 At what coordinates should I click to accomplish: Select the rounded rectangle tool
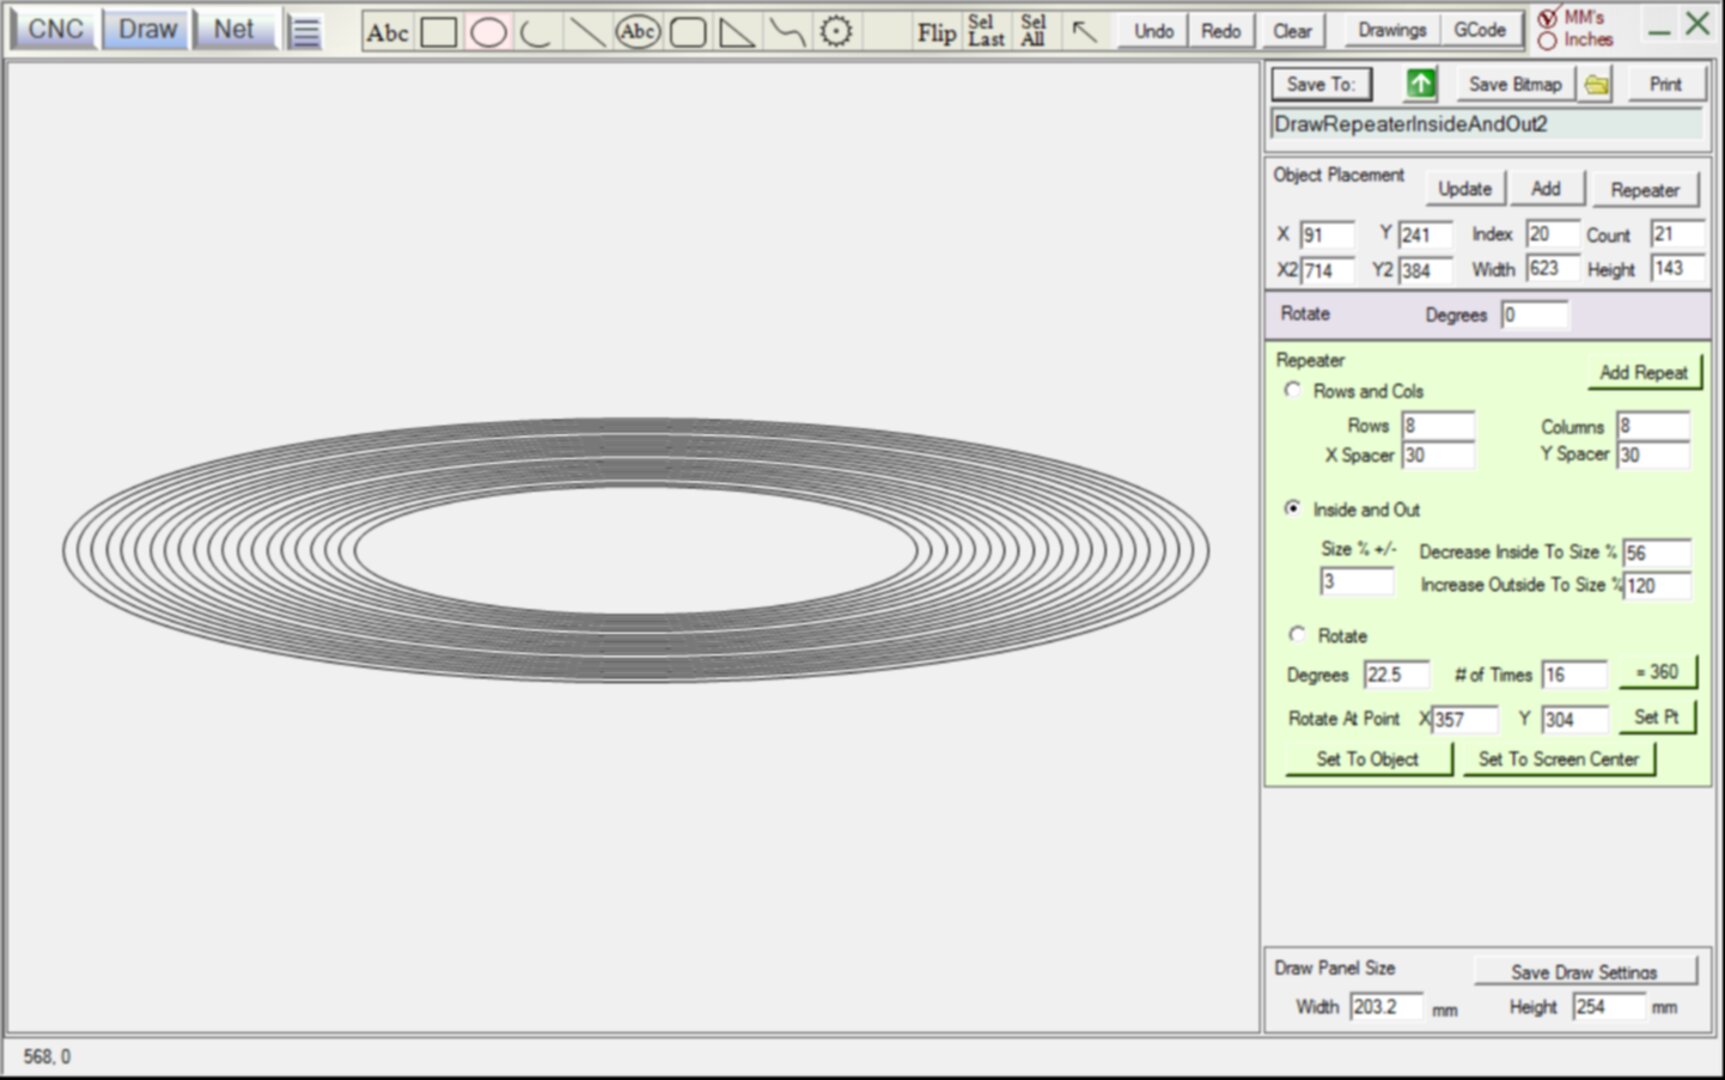tap(687, 32)
